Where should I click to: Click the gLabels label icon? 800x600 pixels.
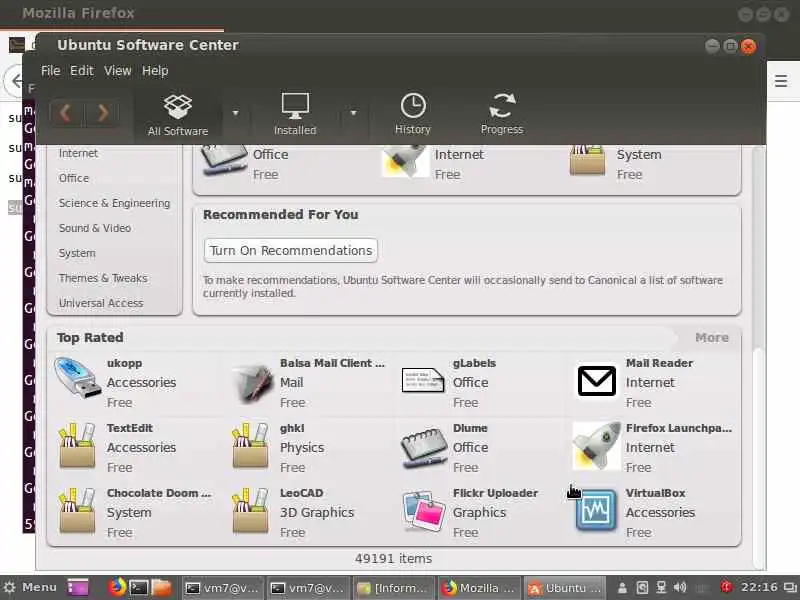422,380
